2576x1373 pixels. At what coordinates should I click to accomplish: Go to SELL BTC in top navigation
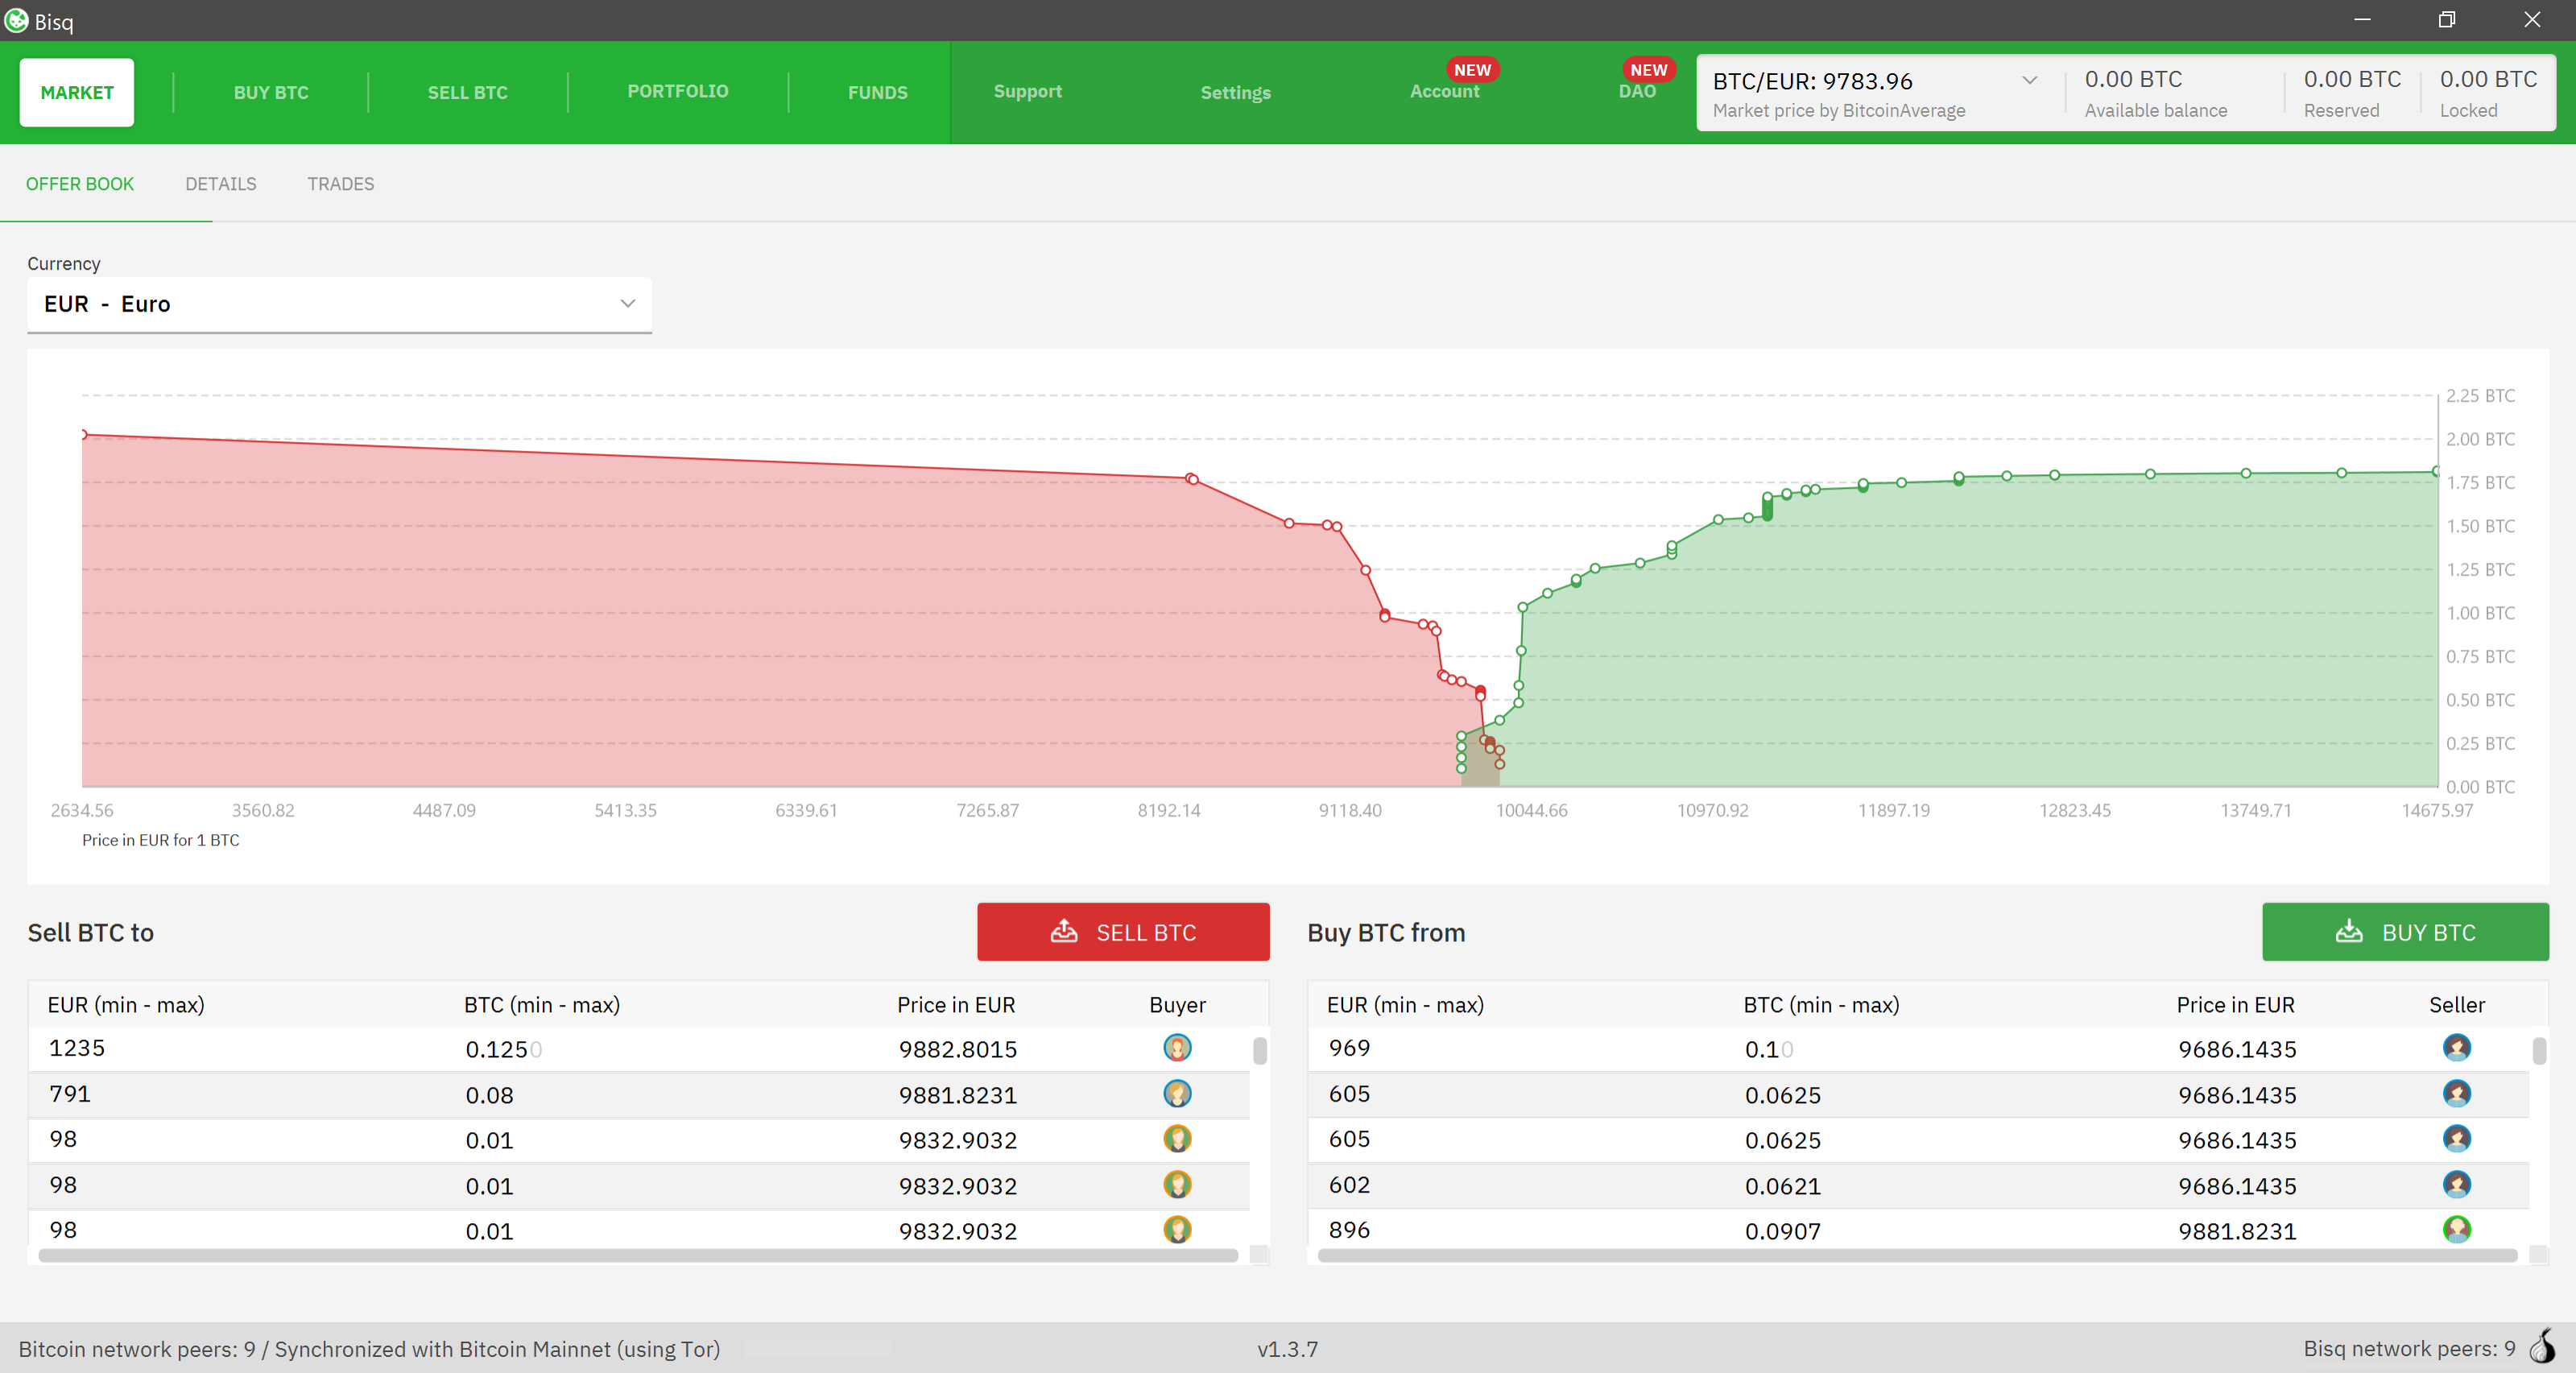[x=468, y=92]
